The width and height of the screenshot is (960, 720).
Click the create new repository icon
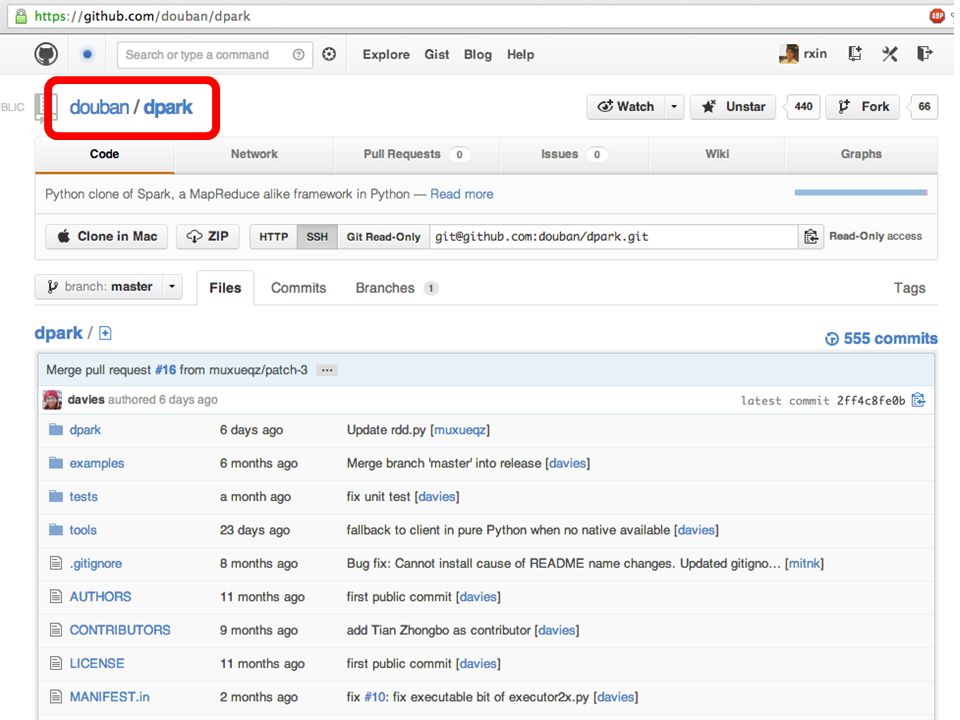855,54
